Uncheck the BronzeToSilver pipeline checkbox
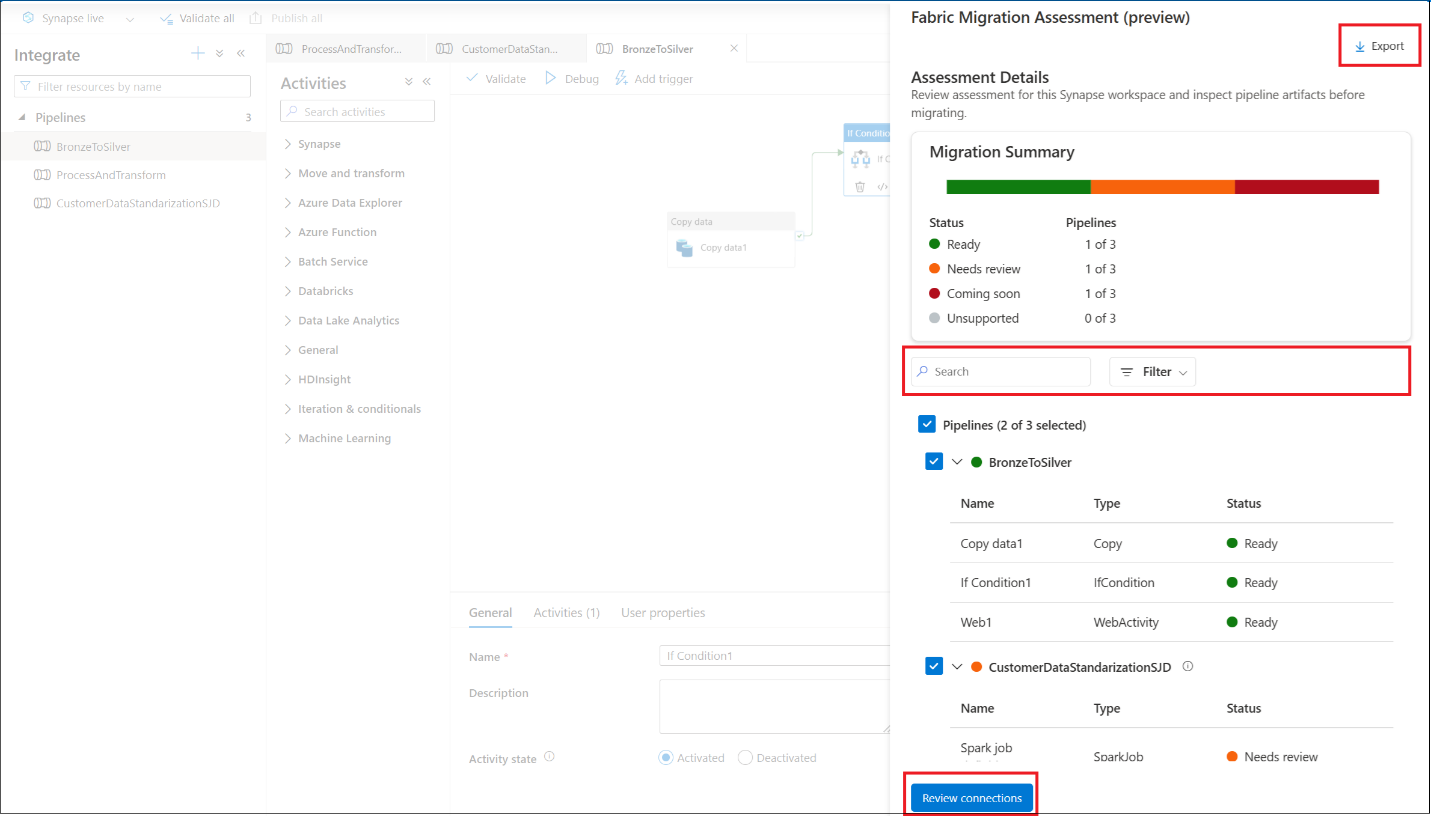 pos(934,461)
